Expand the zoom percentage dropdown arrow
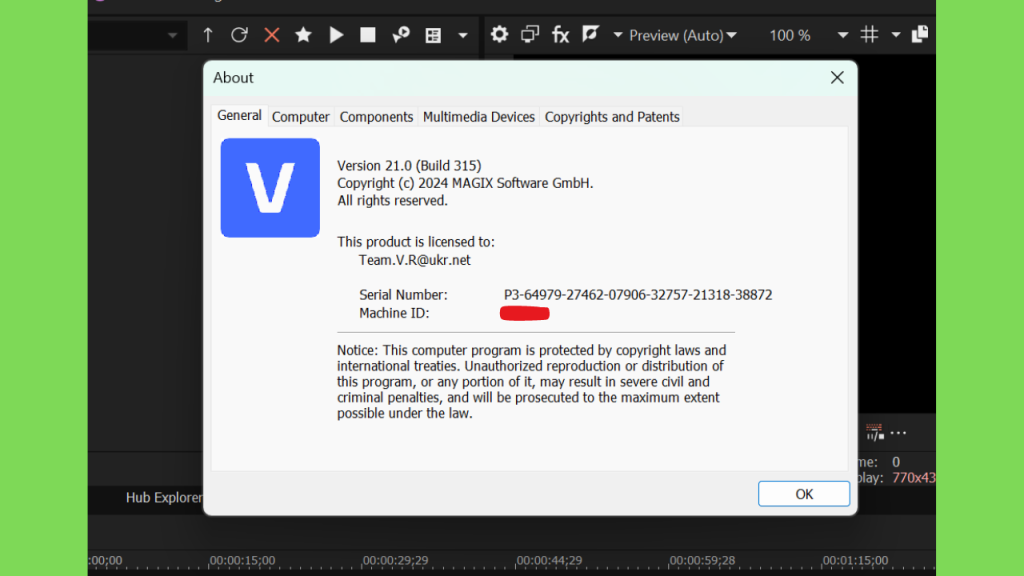Viewport: 1024px width, 576px height. point(842,35)
